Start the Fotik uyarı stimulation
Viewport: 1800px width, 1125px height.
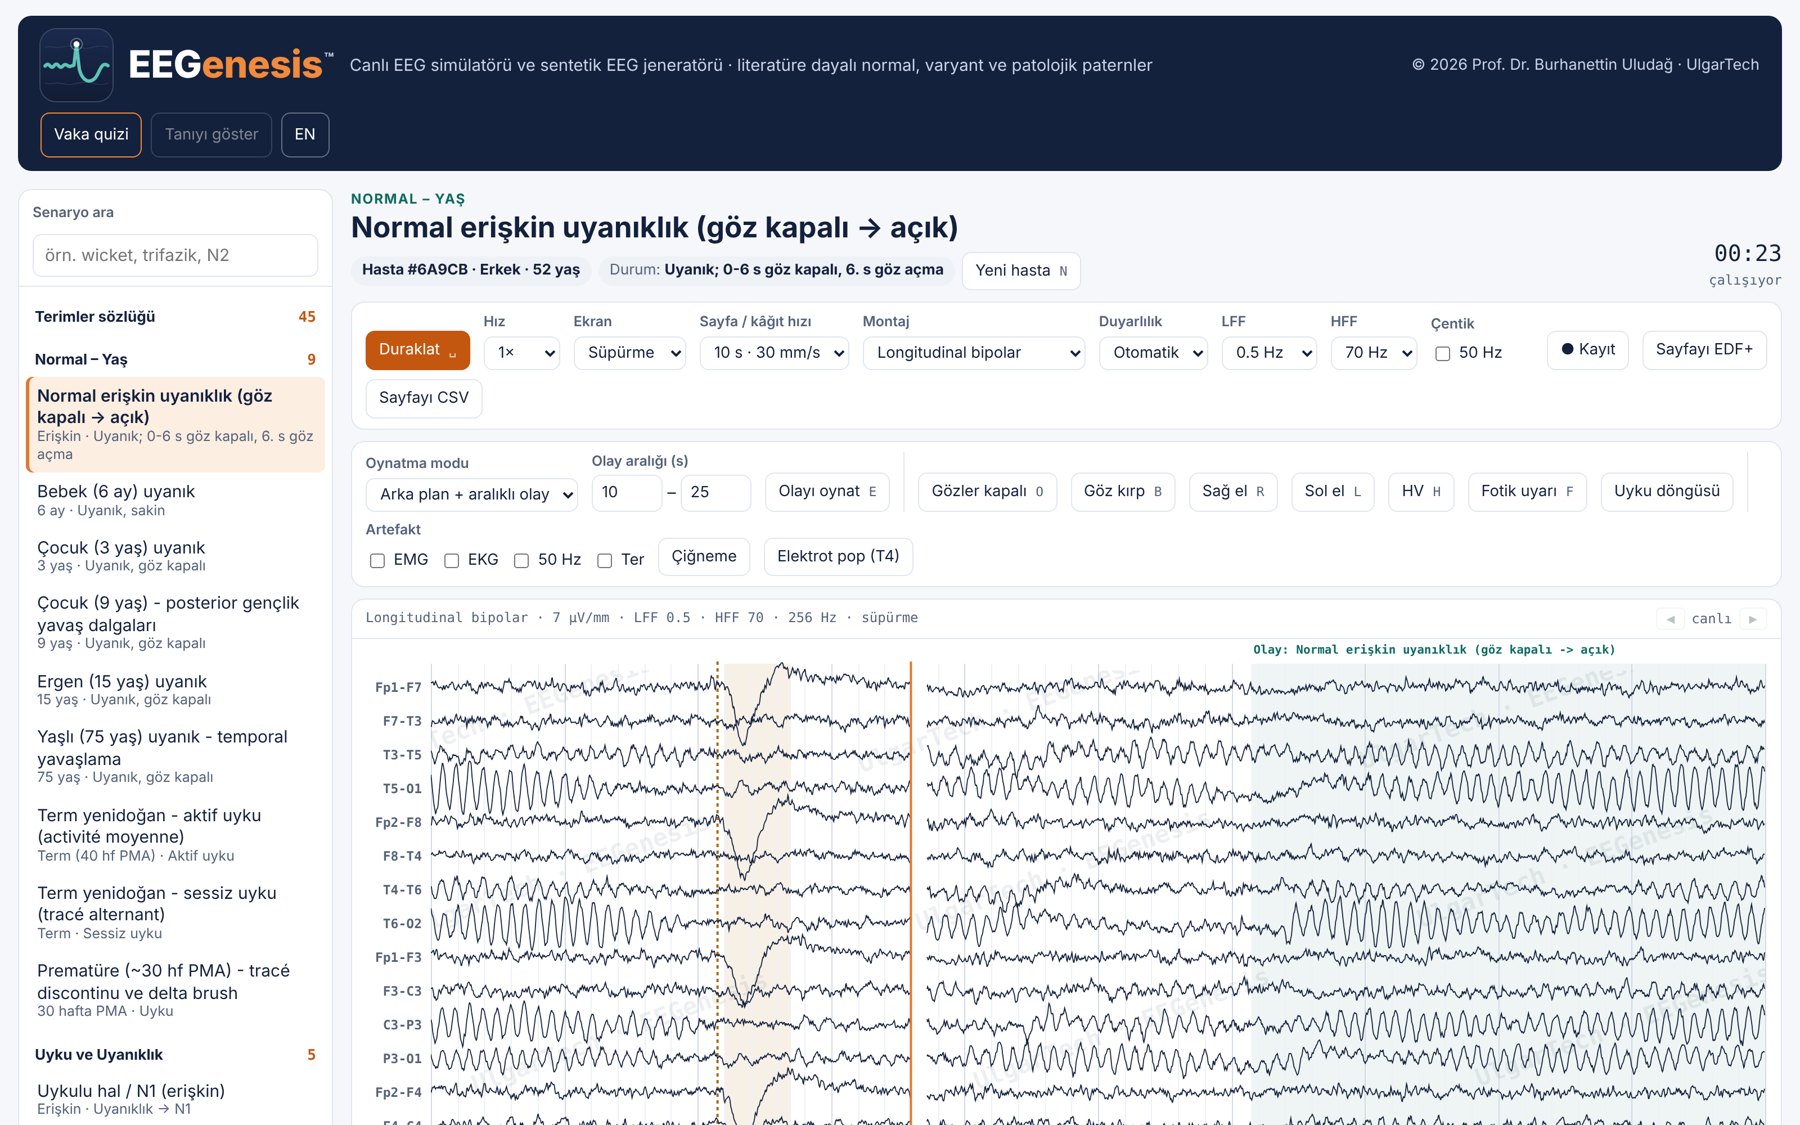(x=1527, y=492)
